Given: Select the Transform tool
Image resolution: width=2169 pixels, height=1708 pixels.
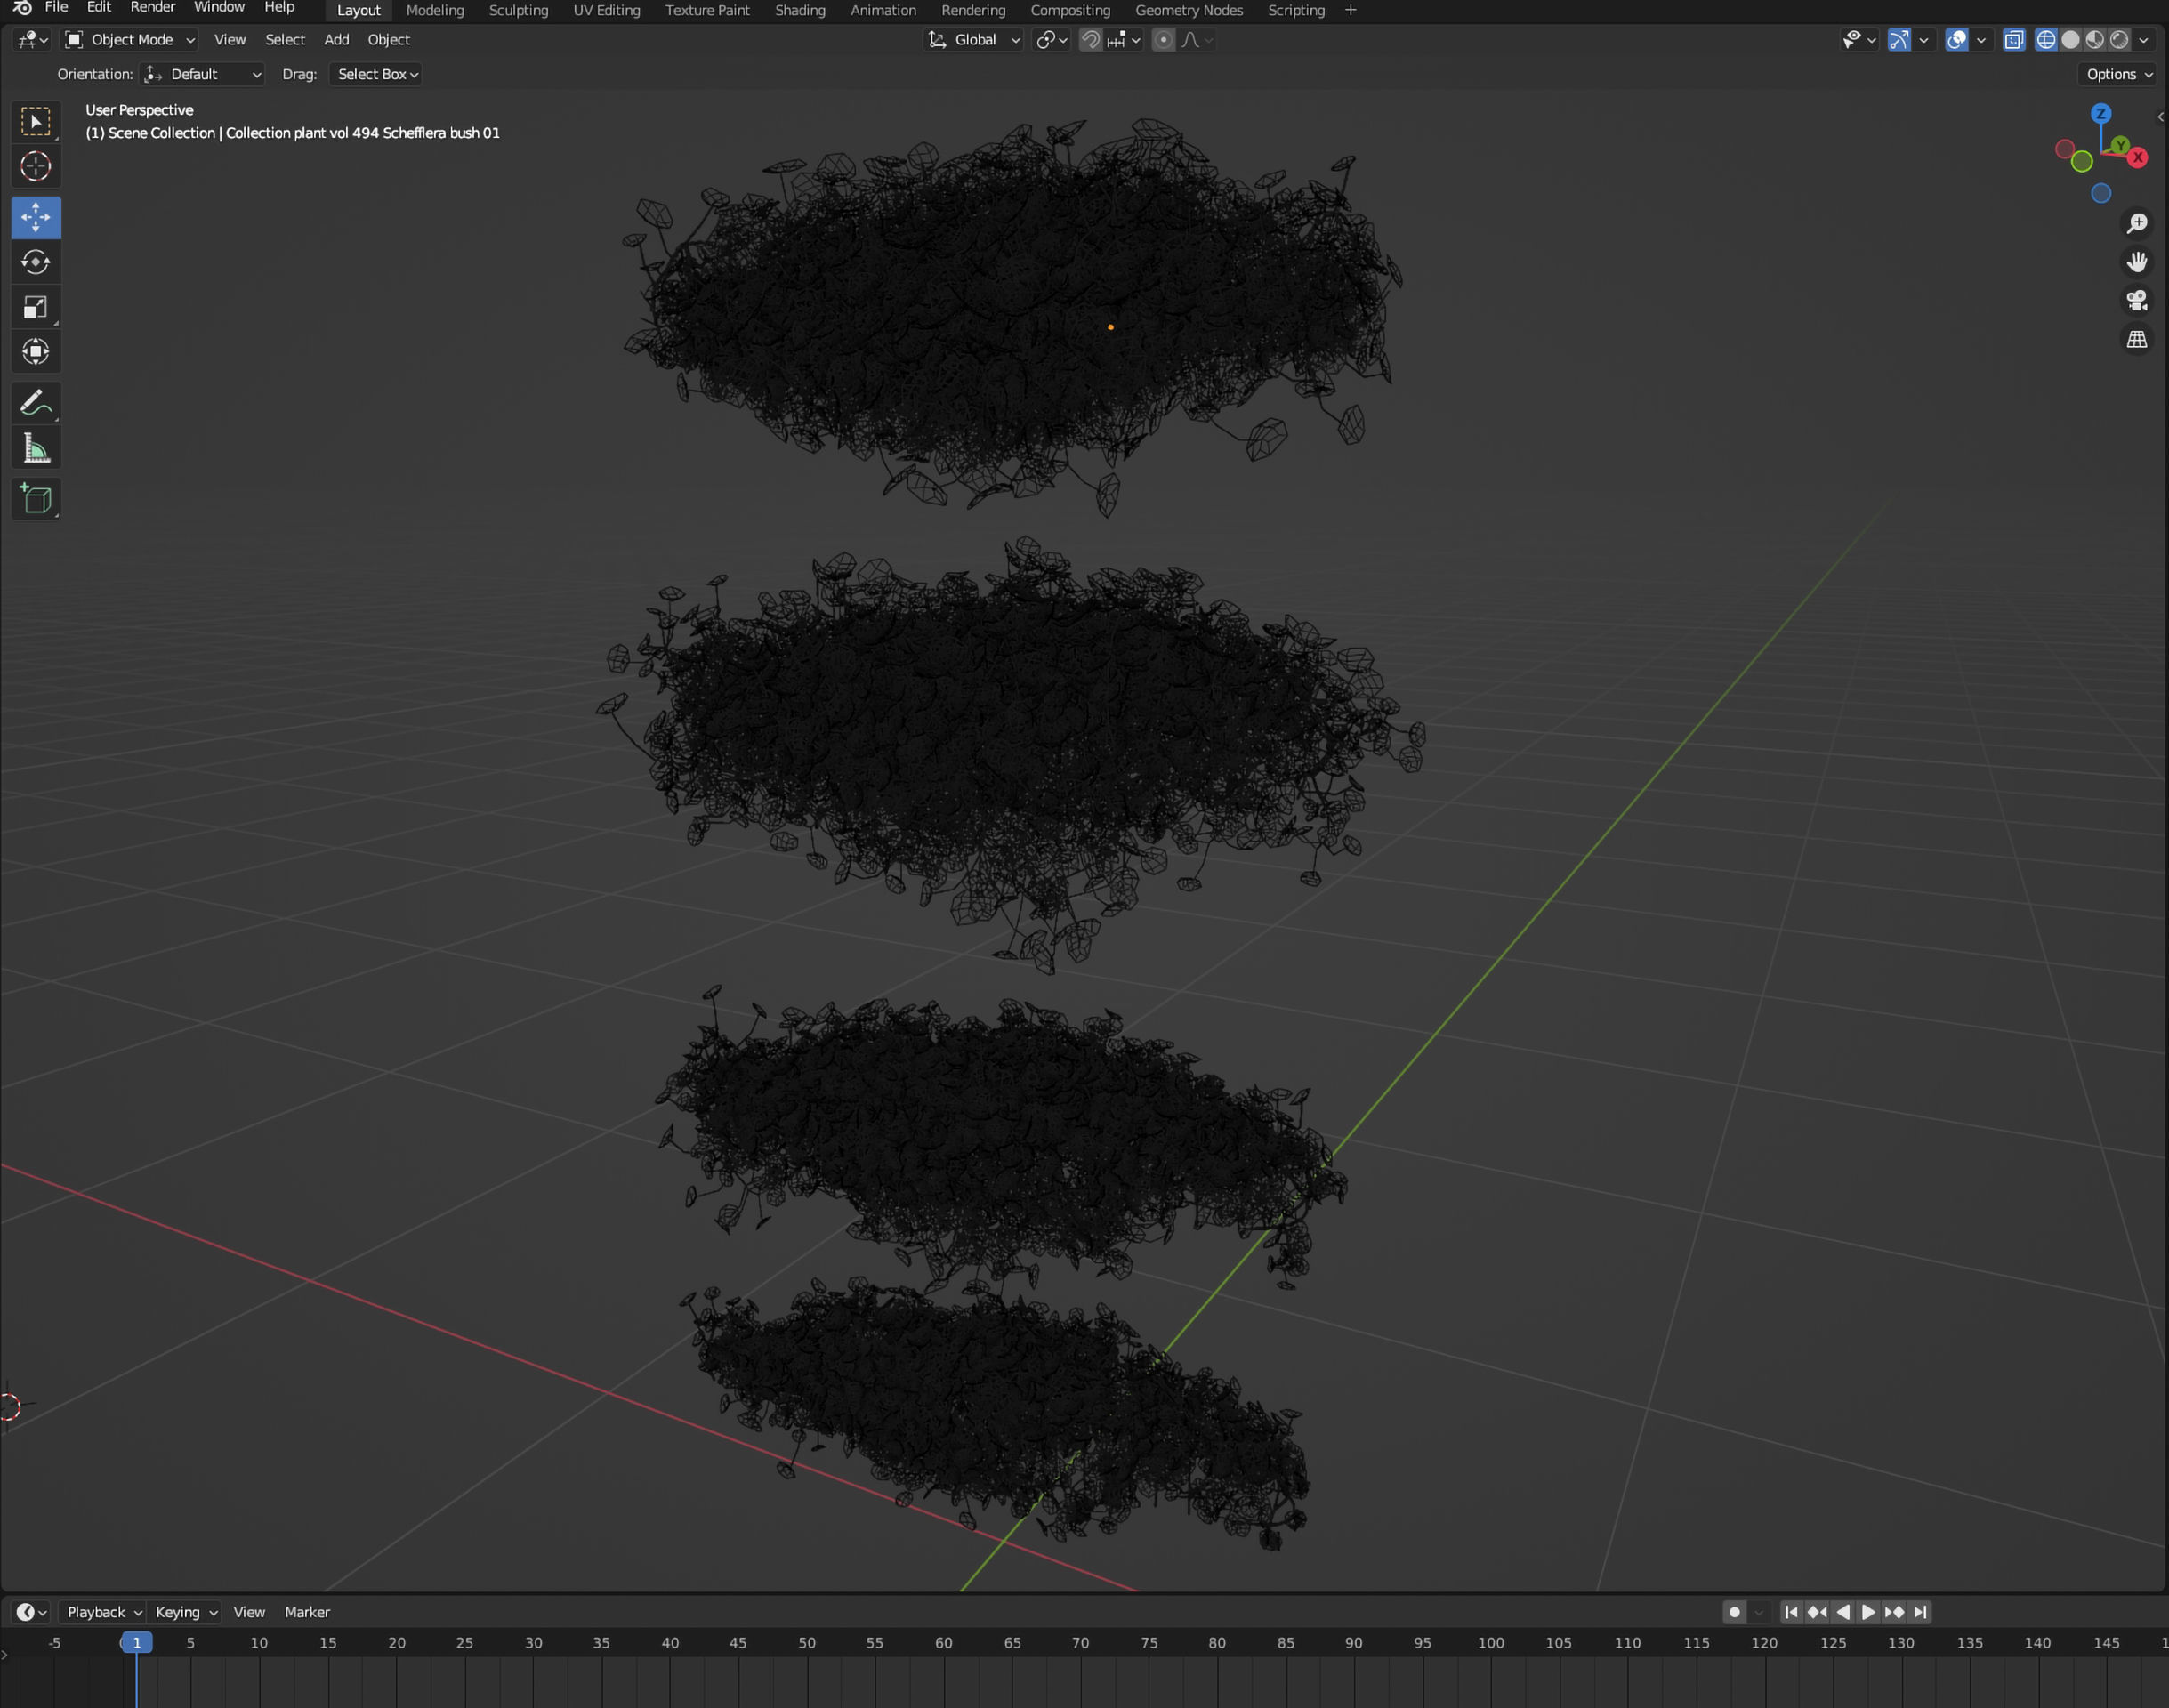Looking at the screenshot, I should click(36, 351).
